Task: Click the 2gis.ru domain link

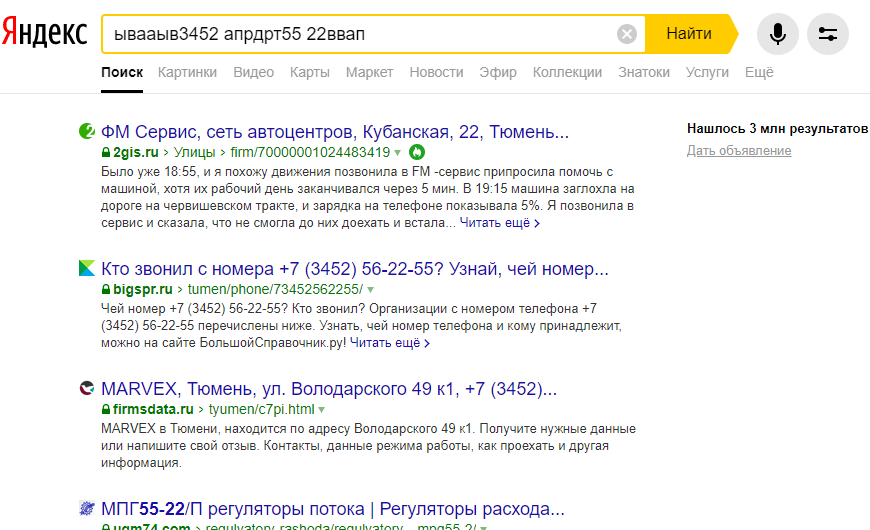Action: 135,152
